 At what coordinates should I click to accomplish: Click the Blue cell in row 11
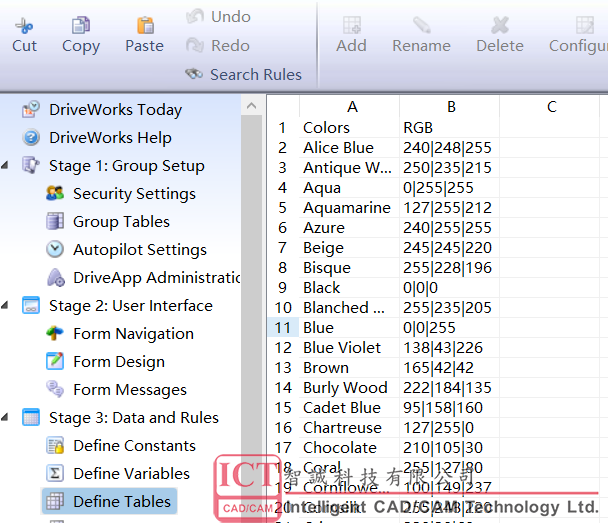(x=349, y=328)
